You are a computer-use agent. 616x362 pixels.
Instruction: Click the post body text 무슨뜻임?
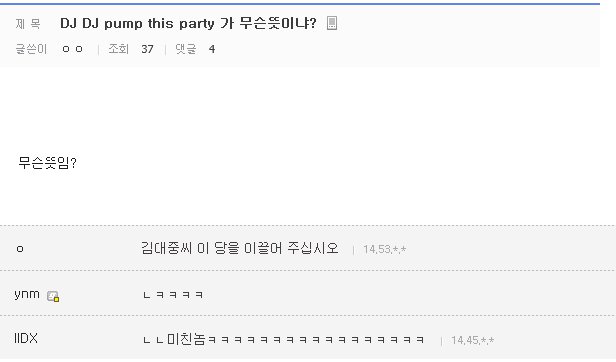(47, 163)
